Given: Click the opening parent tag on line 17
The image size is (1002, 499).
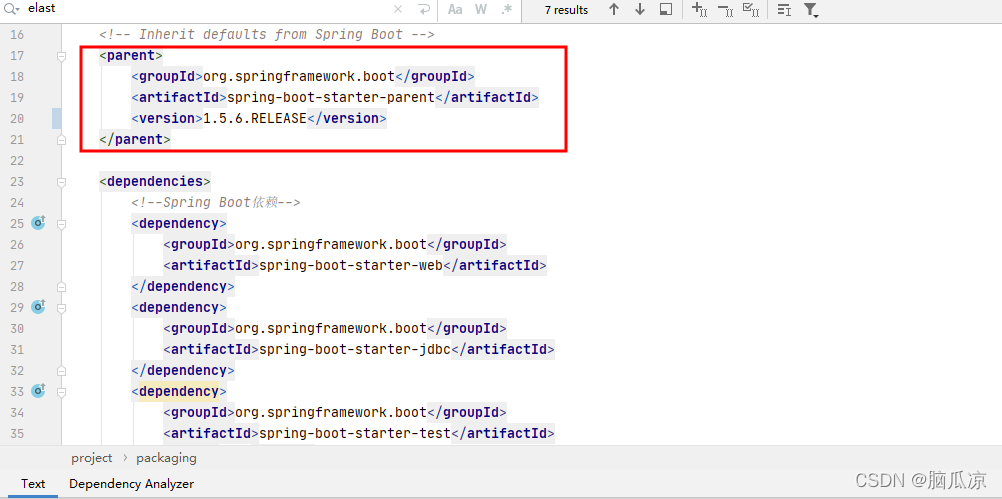Looking at the screenshot, I should tap(131, 56).
